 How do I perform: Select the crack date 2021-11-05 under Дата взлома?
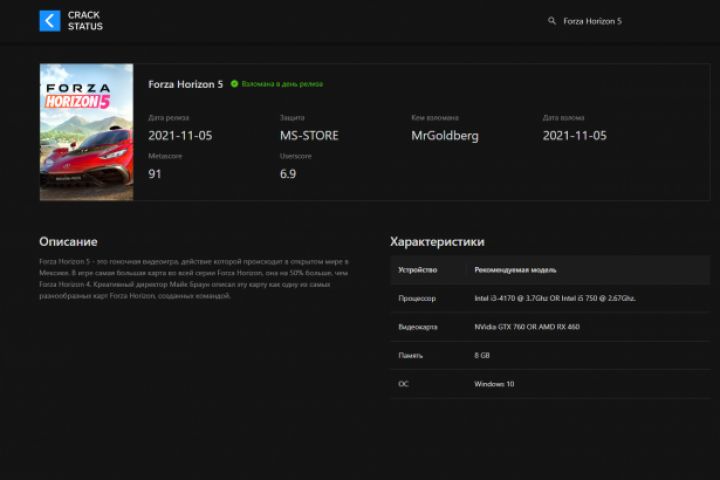coord(574,136)
